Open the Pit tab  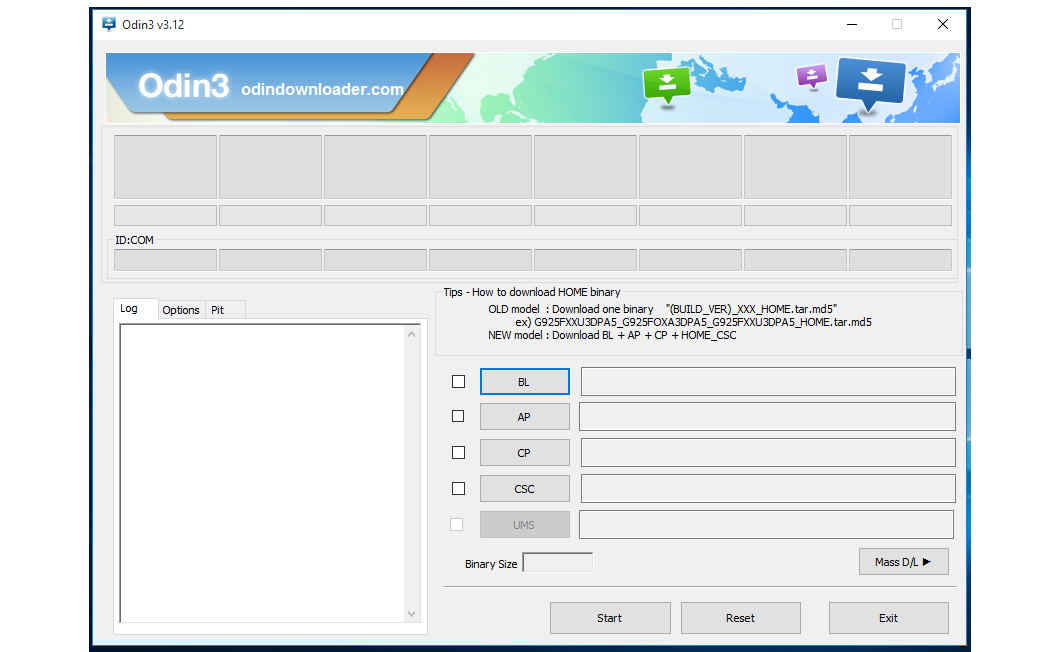click(x=218, y=310)
